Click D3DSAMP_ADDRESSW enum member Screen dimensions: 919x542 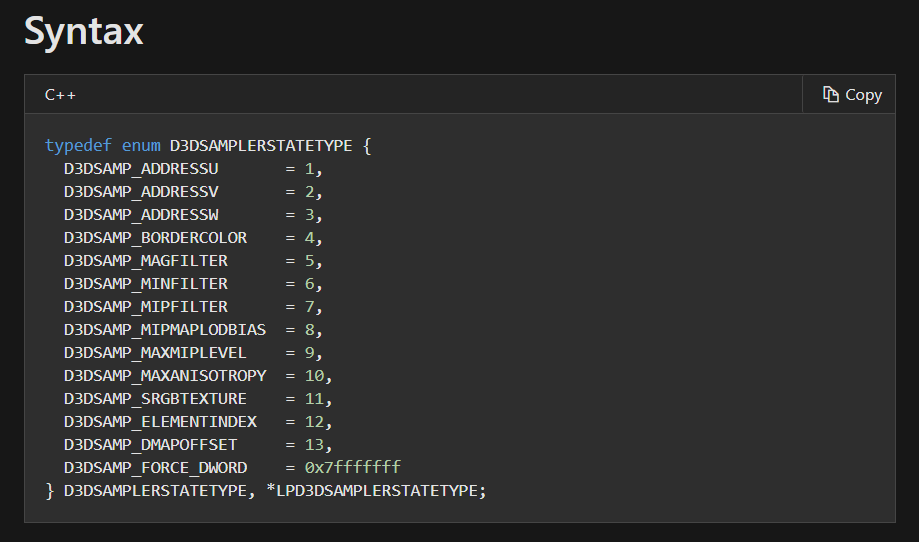(x=141, y=215)
